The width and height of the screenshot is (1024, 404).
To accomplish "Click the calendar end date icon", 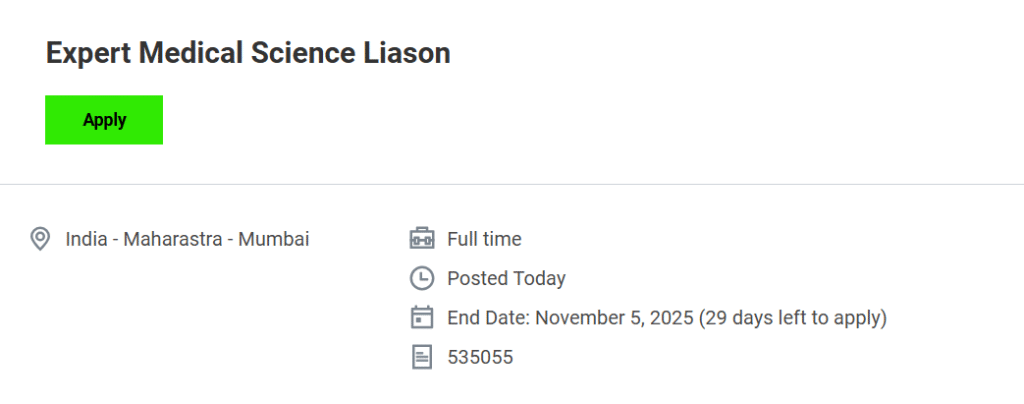I will 422,318.
